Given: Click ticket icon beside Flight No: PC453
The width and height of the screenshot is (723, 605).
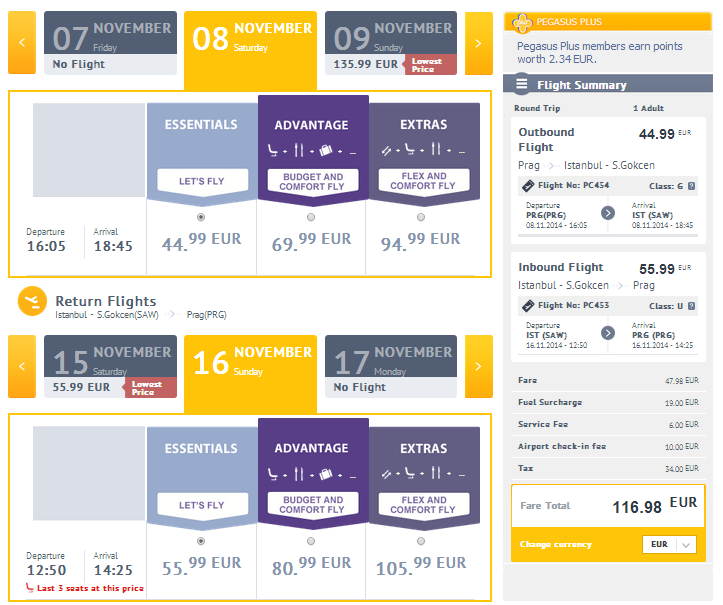Looking at the screenshot, I should 528,306.
